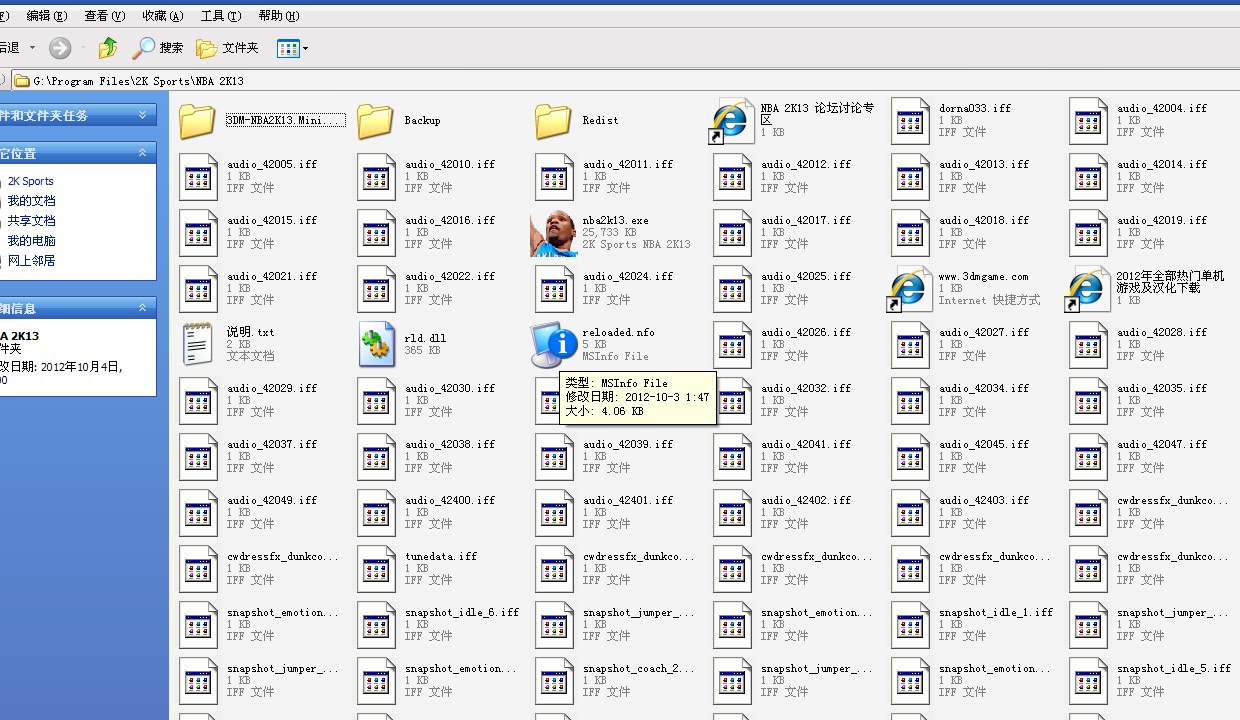
Task: Select the tunedata.iff file icon
Action: (x=376, y=569)
